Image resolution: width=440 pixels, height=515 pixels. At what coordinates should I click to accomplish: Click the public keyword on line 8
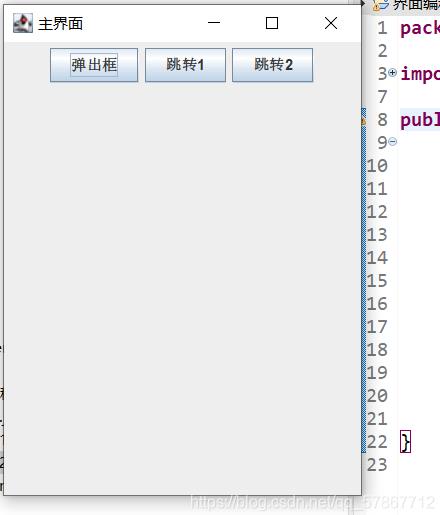tap(420, 120)
